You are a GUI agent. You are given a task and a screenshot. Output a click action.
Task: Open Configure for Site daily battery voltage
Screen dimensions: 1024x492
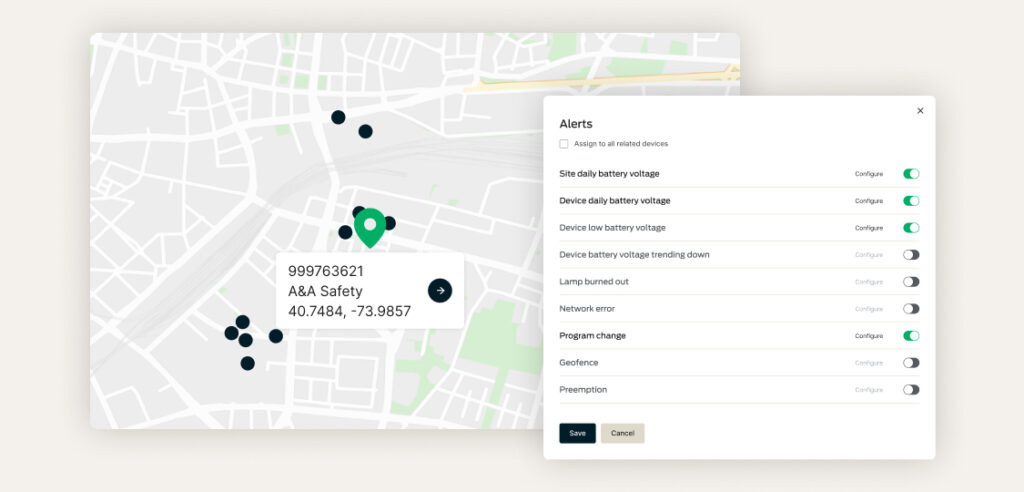(x=869, y=174)
